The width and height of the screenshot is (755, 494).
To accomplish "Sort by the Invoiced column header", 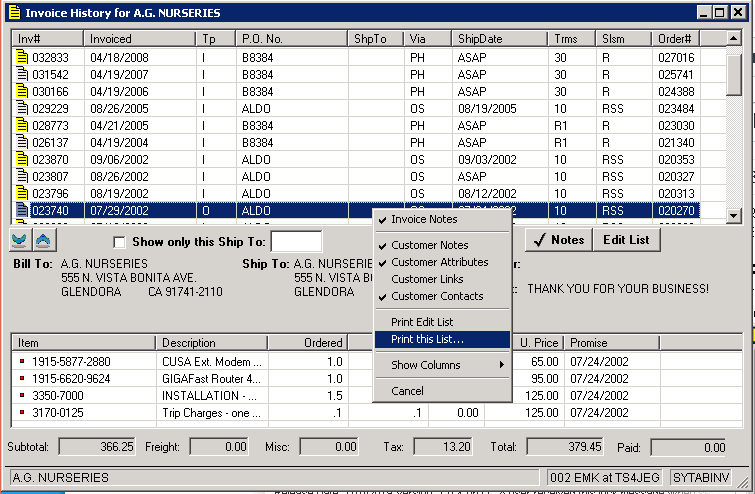I will [x=140, y=39].
